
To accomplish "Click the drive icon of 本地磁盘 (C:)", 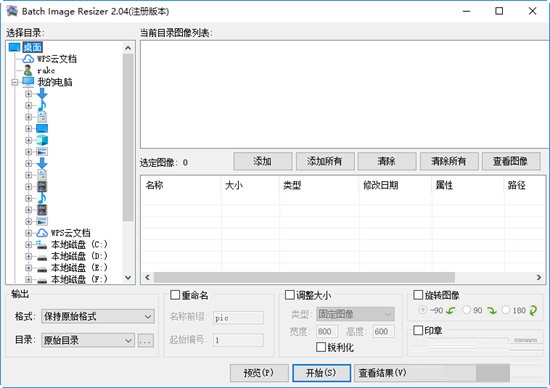I will pyautogui.click(x=42, y=245).
